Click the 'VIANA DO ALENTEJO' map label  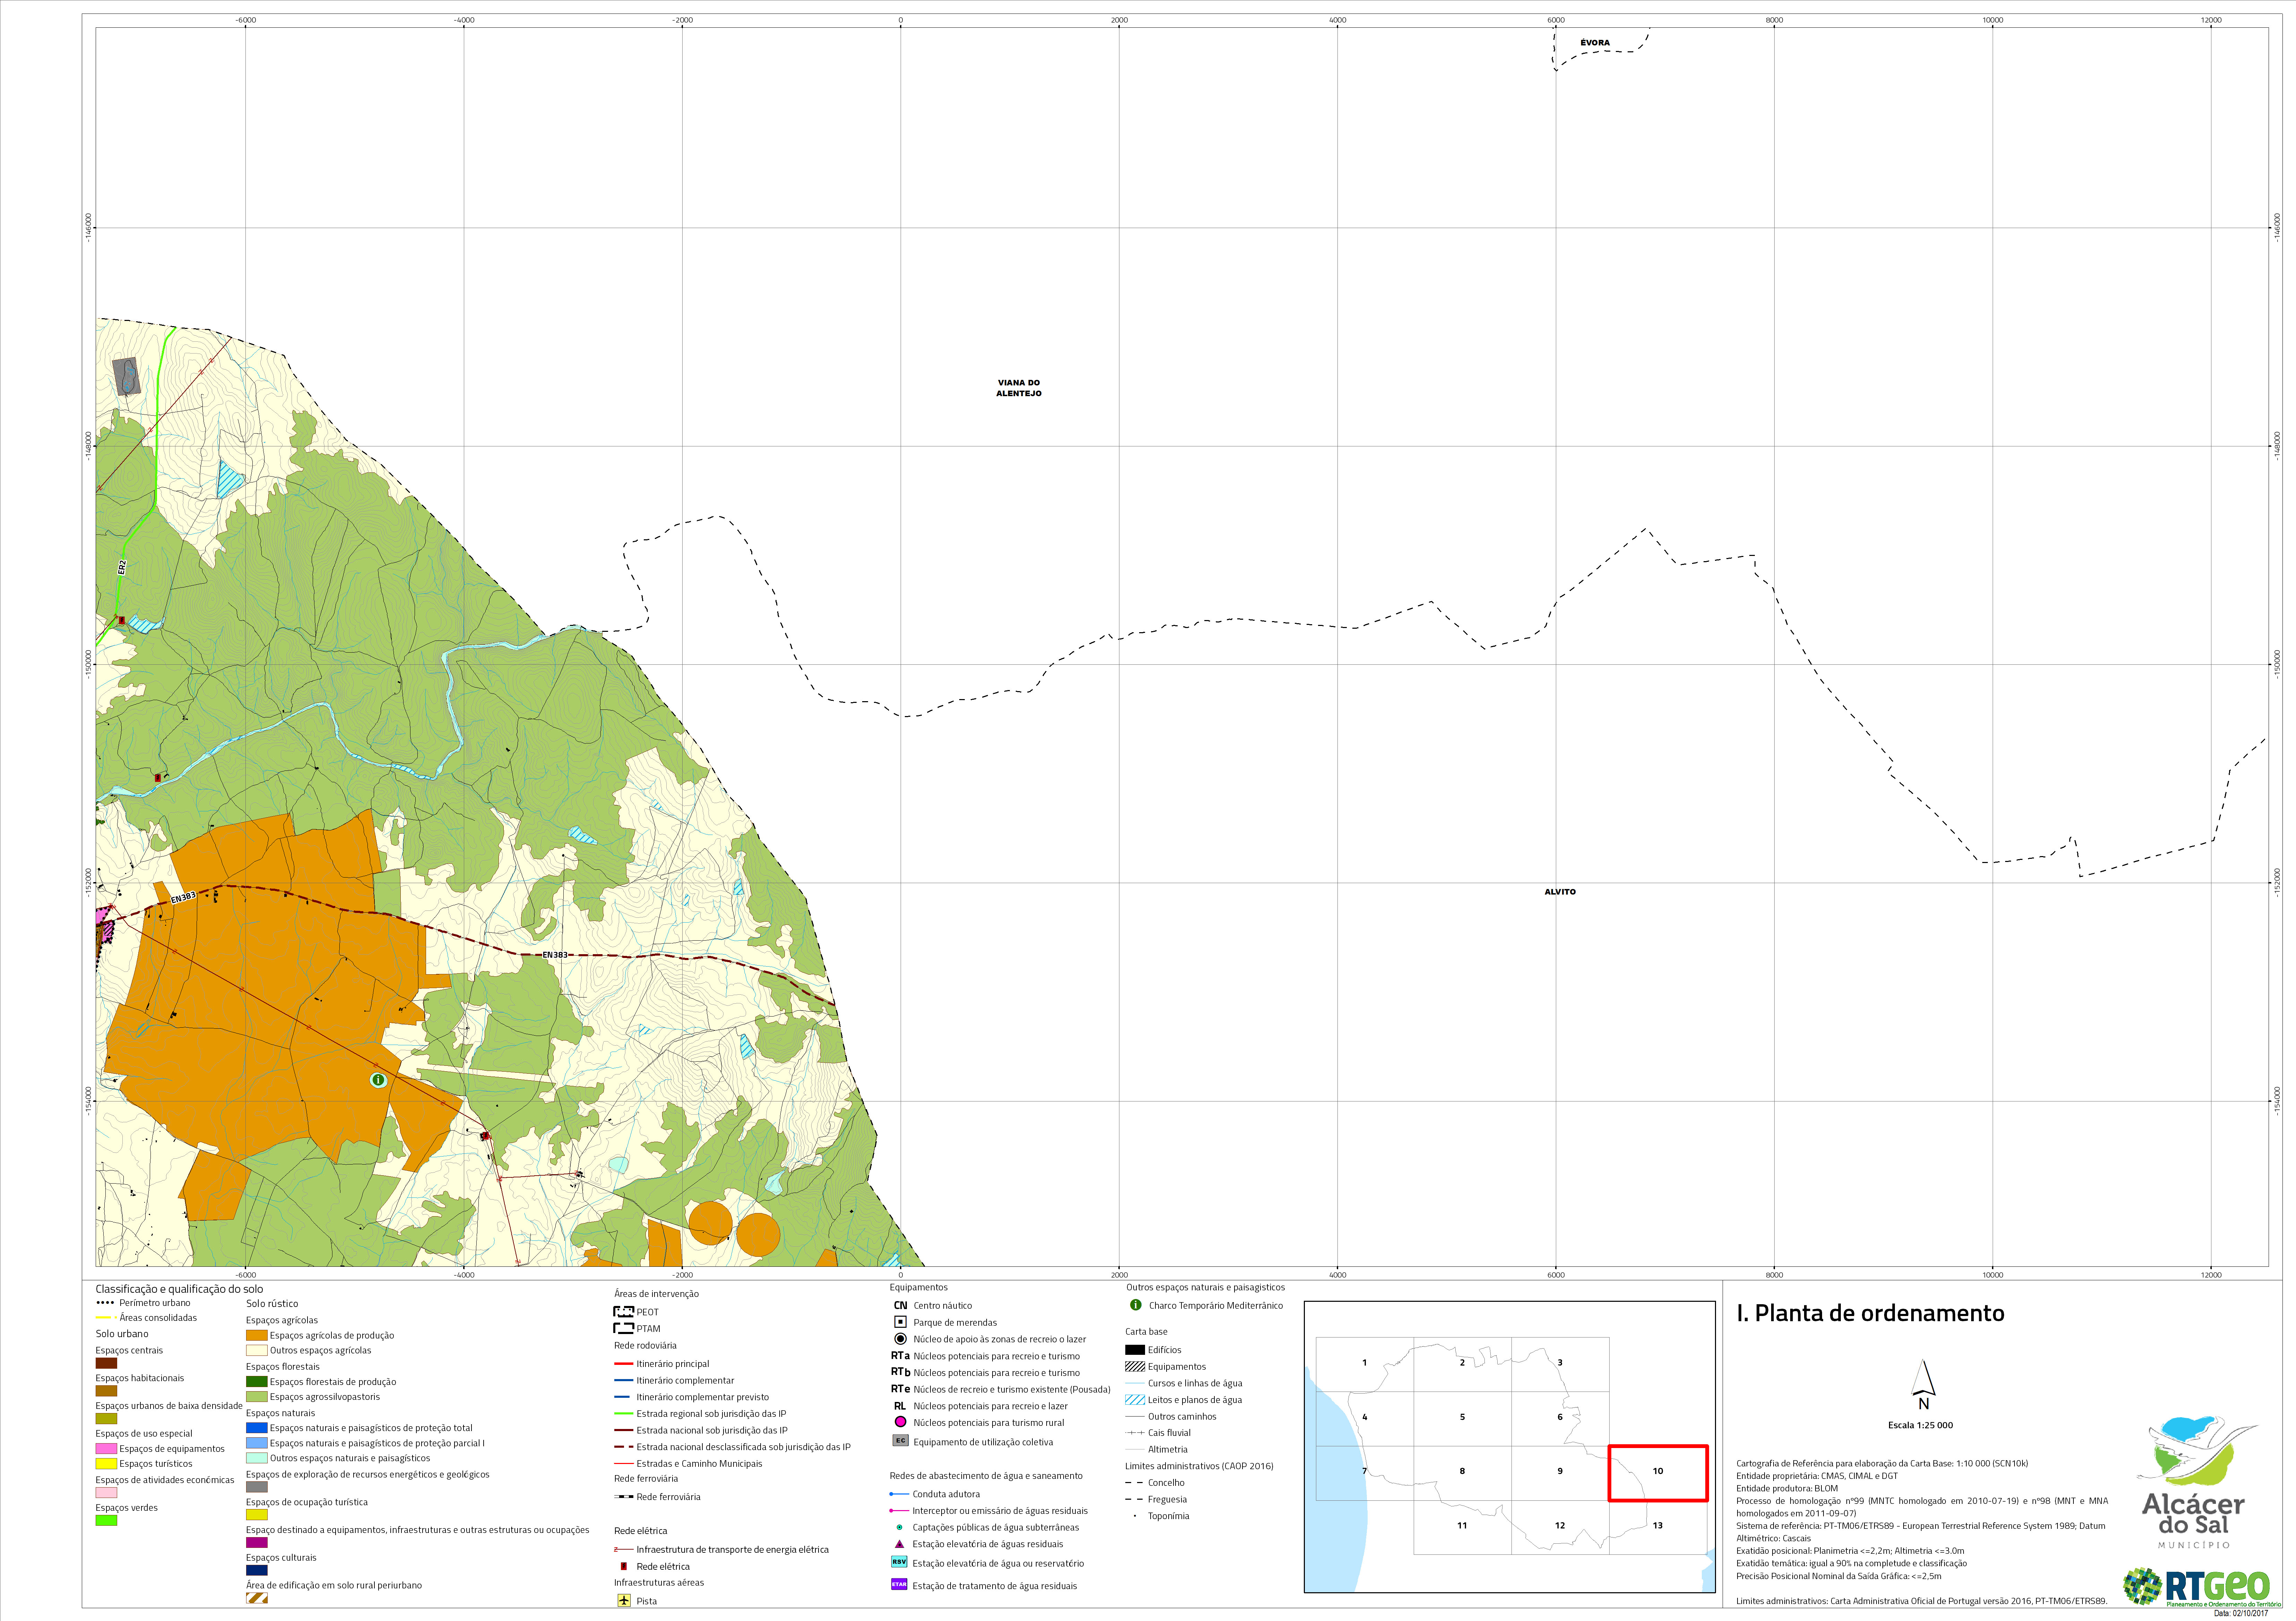pyautogui.click(x=1019, y=388)
